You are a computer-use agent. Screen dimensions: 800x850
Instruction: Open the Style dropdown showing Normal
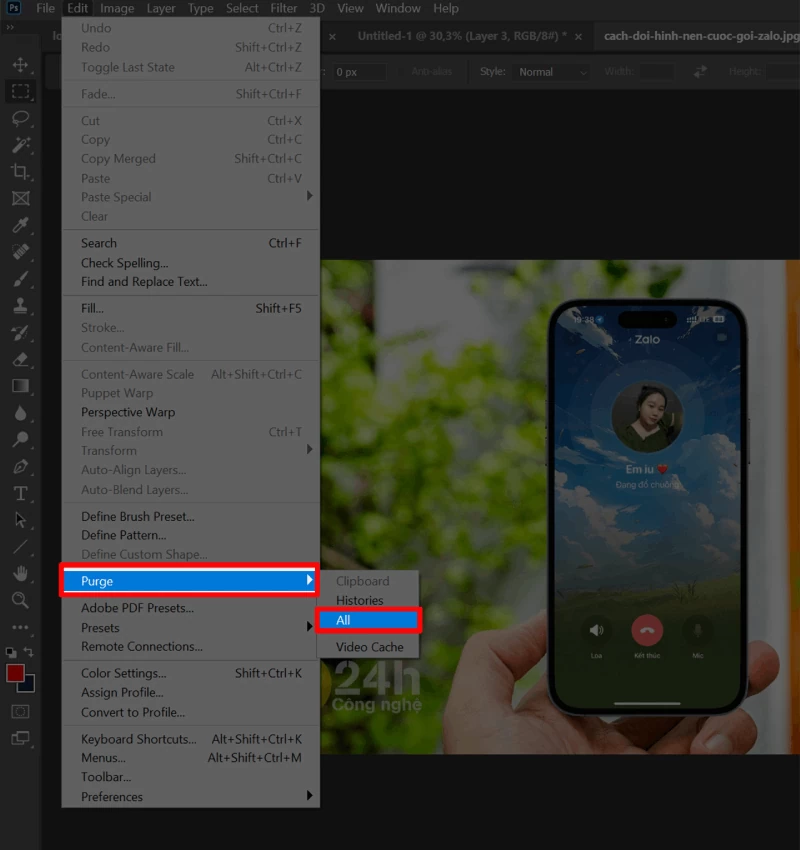click(x=550, y=71)
